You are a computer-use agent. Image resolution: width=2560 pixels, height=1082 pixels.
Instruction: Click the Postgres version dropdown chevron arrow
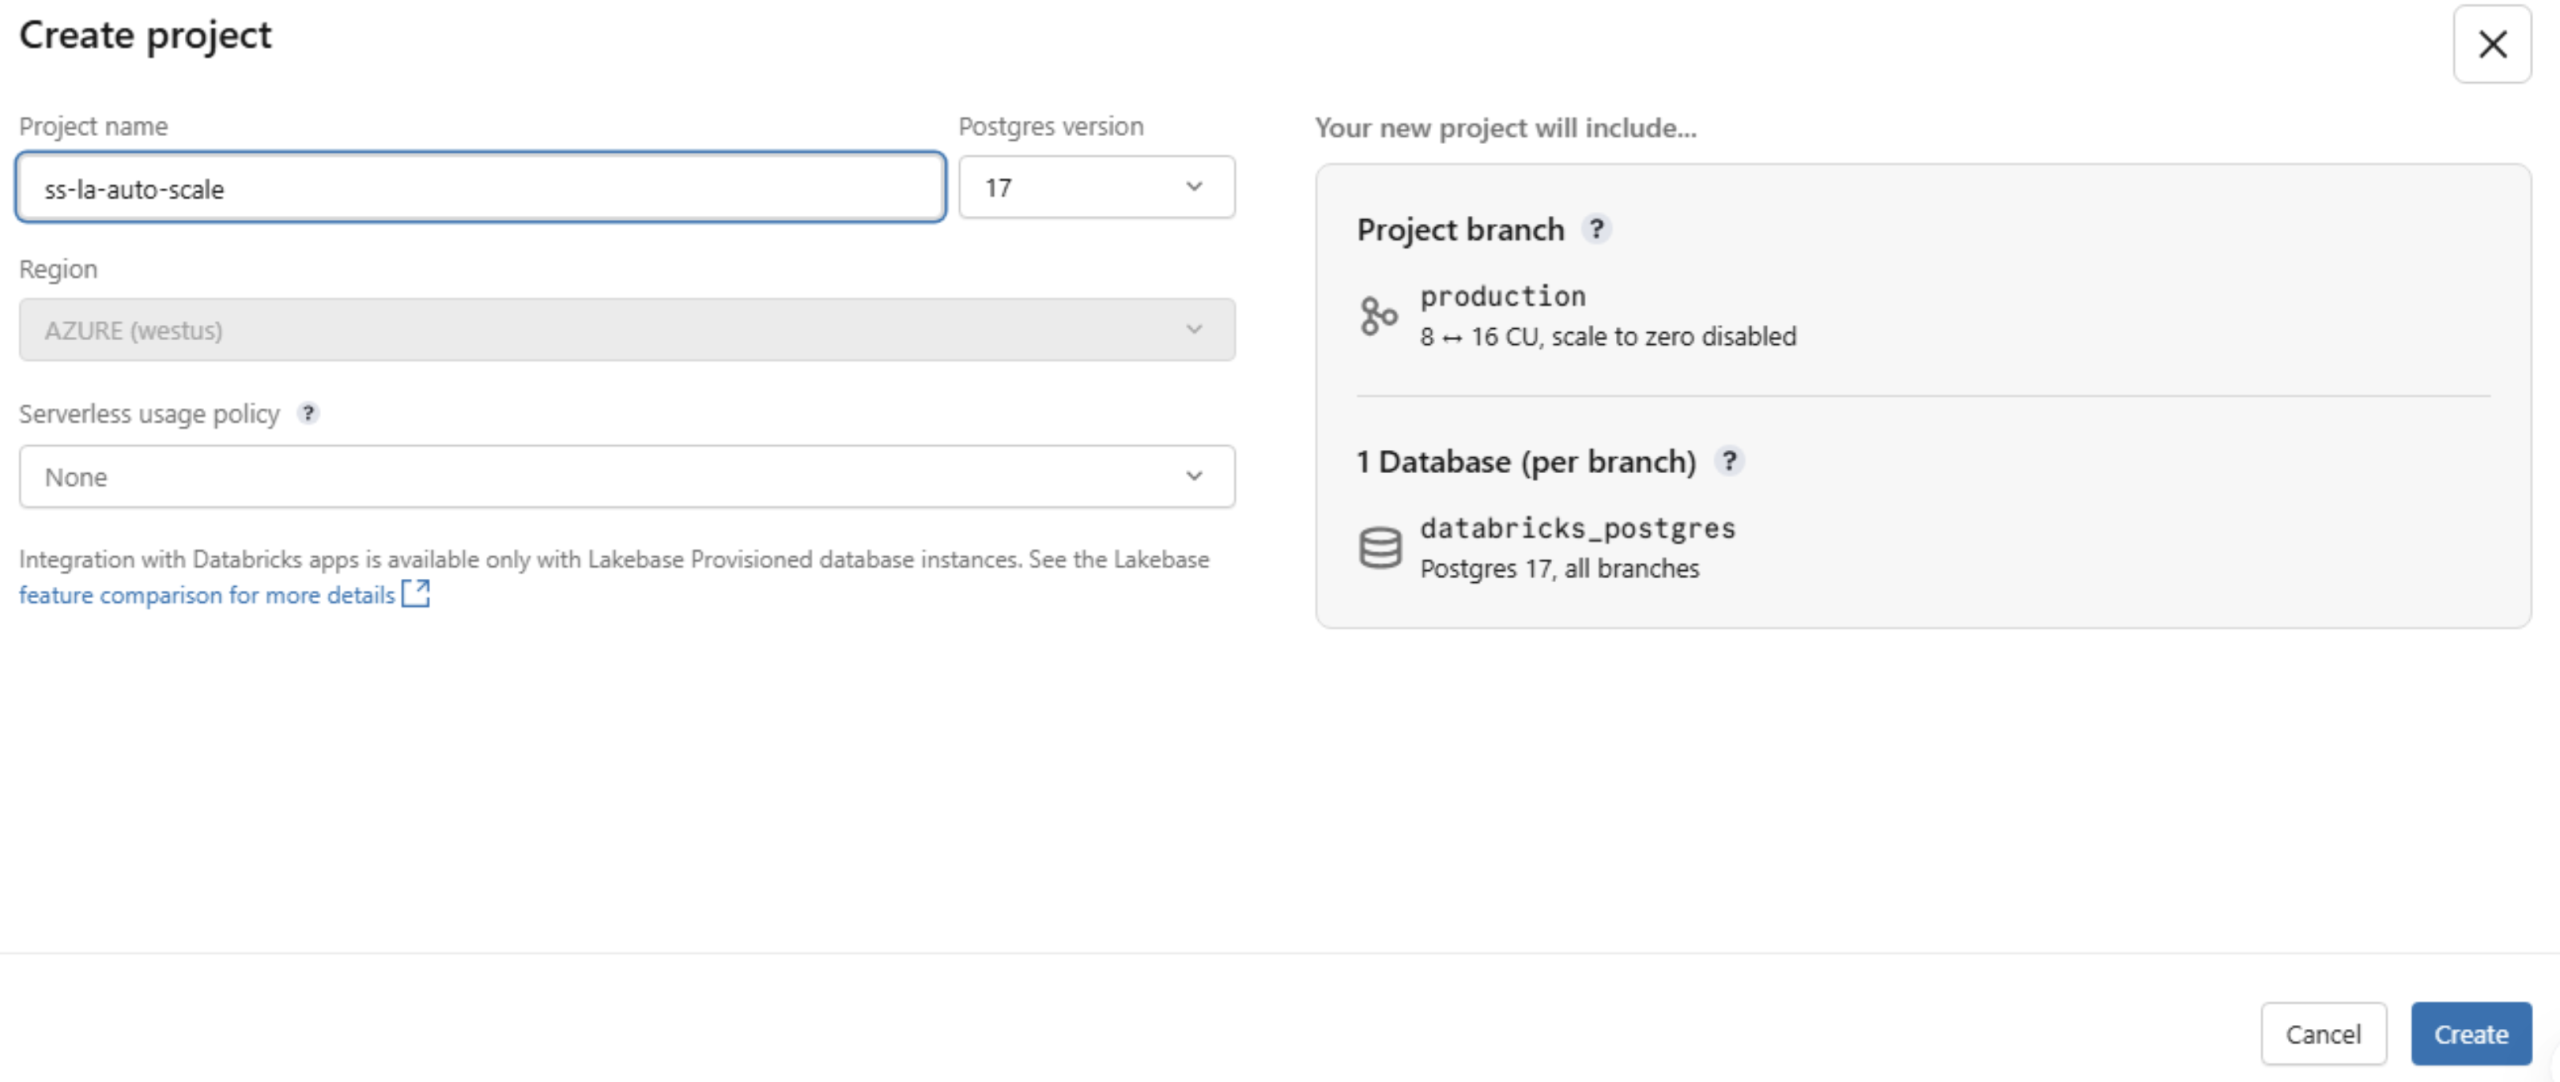point(1194,187)
